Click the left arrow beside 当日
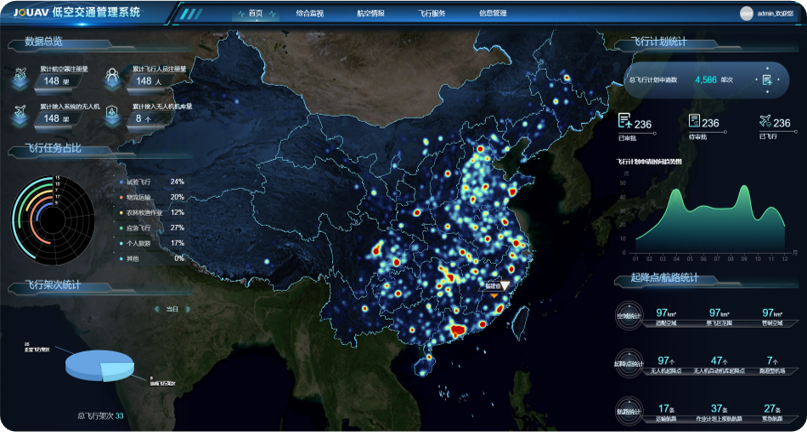This screenshot has height=432, width=807. 157,309
